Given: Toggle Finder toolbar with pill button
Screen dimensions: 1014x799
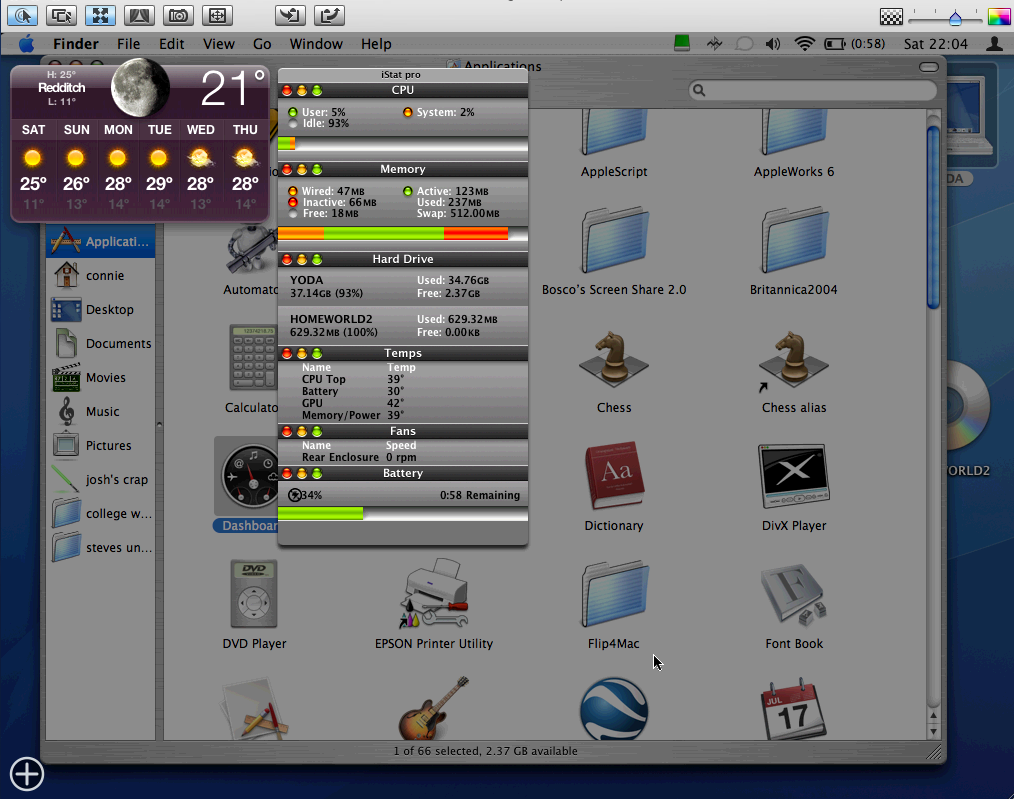Looking at the screenshot, I should [929, 67].
